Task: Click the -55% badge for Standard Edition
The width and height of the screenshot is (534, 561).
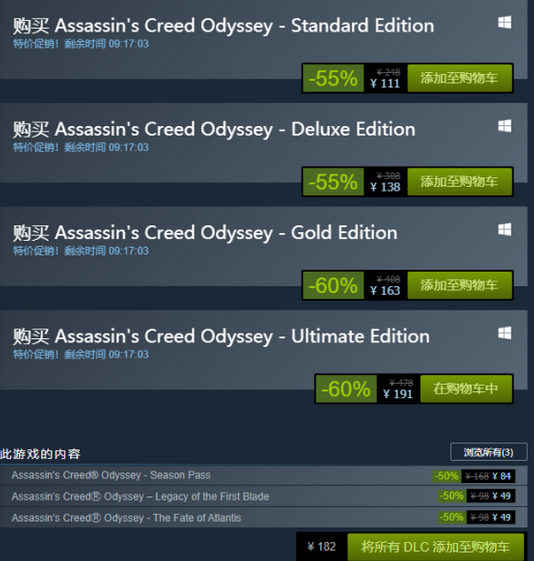Action: pos(333,78)
